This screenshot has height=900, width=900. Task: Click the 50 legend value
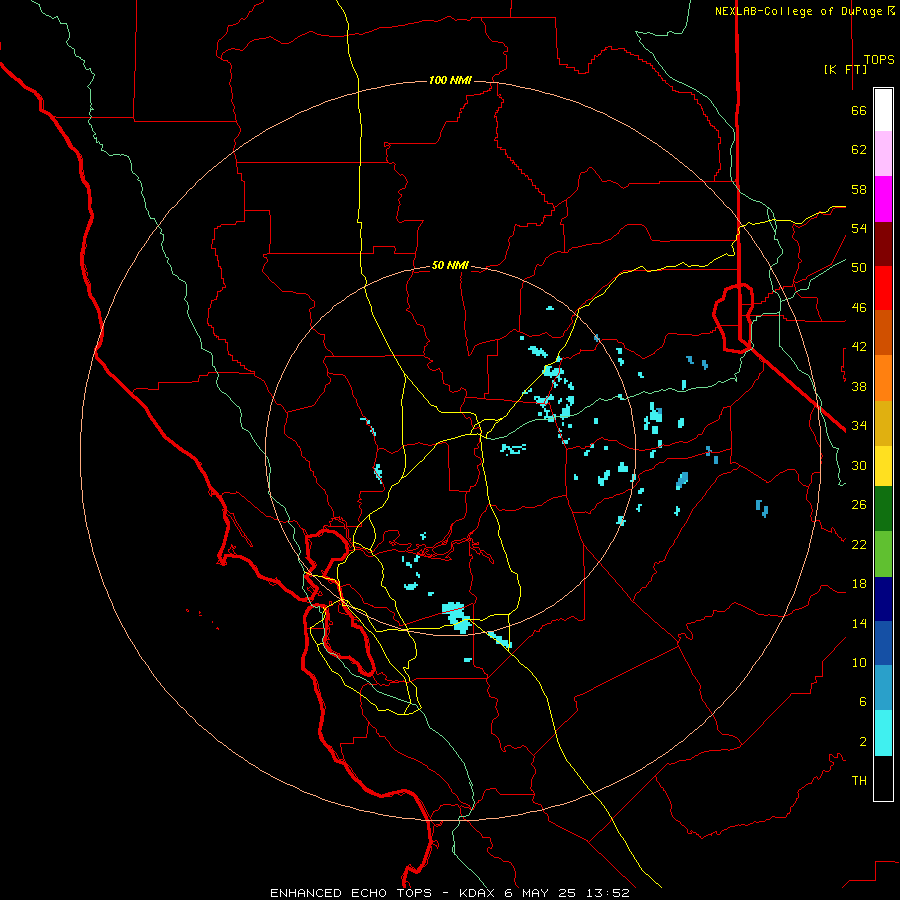(859, 268)
